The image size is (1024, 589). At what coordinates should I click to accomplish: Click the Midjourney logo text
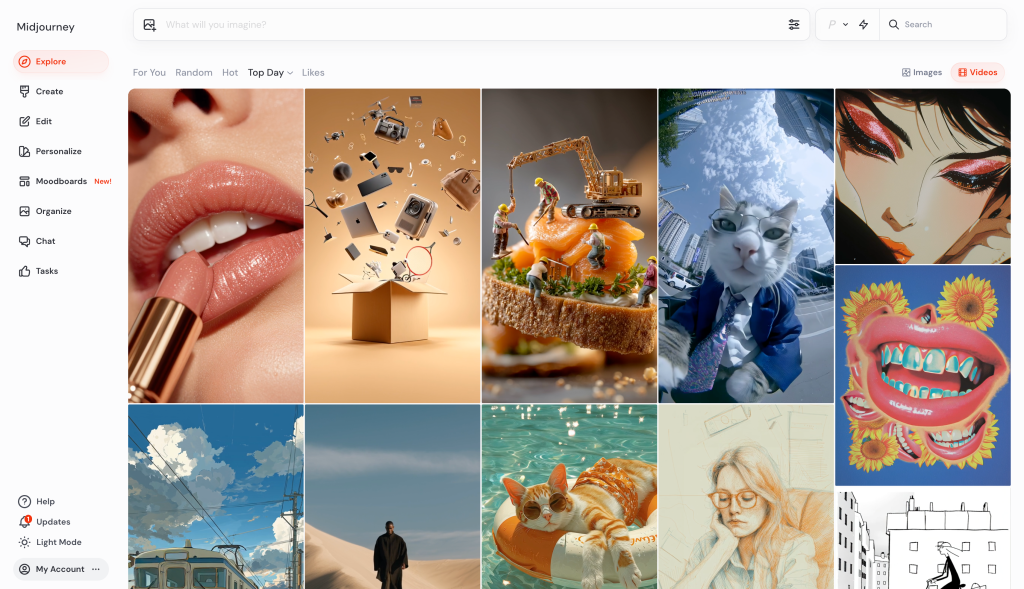click(45, 27)
